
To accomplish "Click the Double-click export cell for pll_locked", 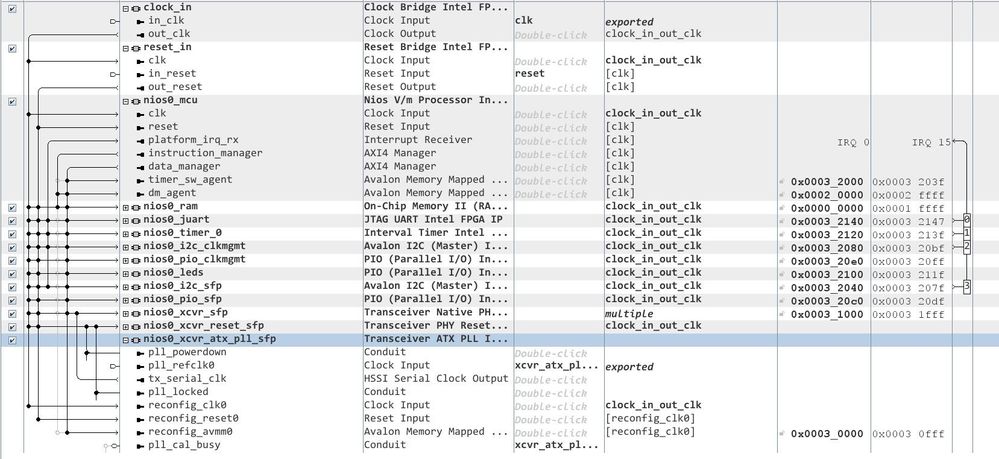I will (x=550, y=392).
